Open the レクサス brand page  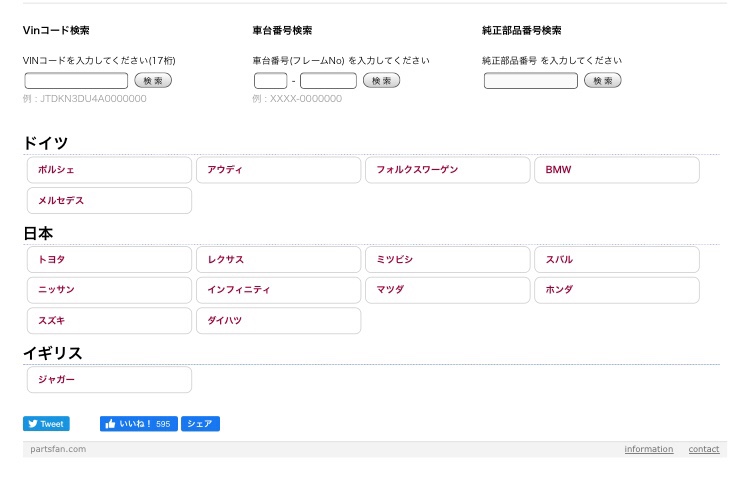click(278, 260)
